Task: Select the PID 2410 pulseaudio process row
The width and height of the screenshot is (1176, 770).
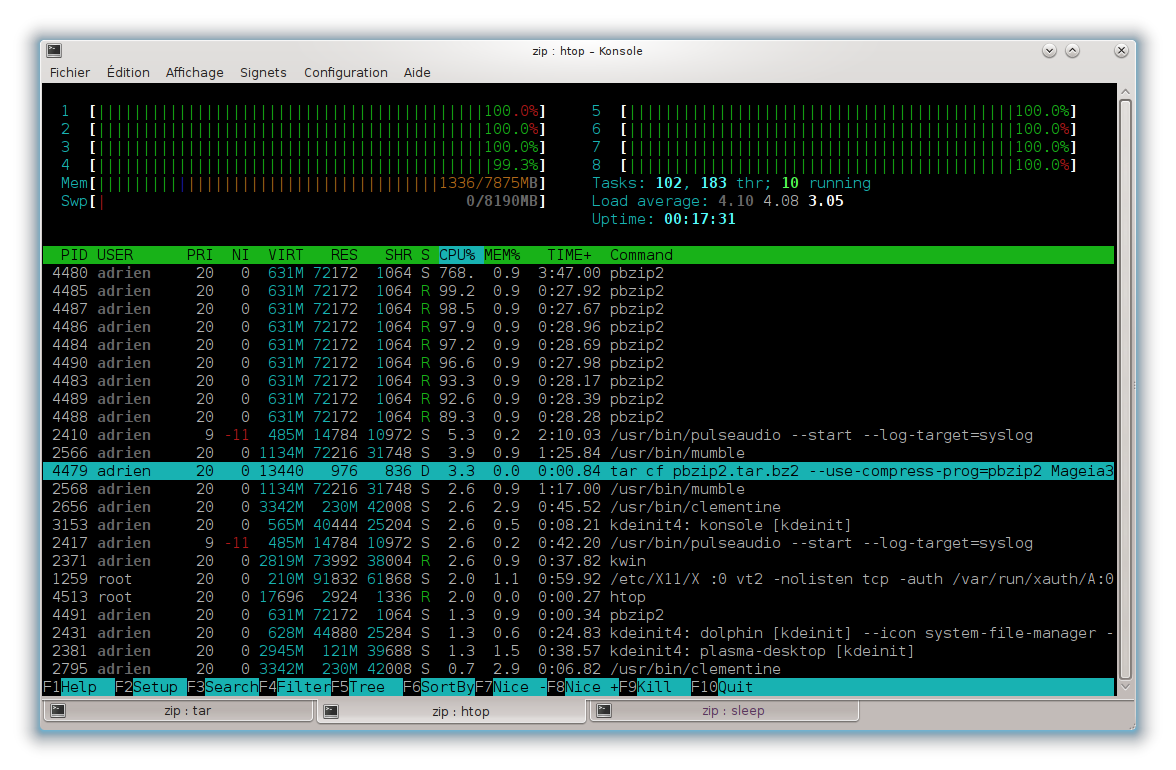Action: [x=578, y=435]
